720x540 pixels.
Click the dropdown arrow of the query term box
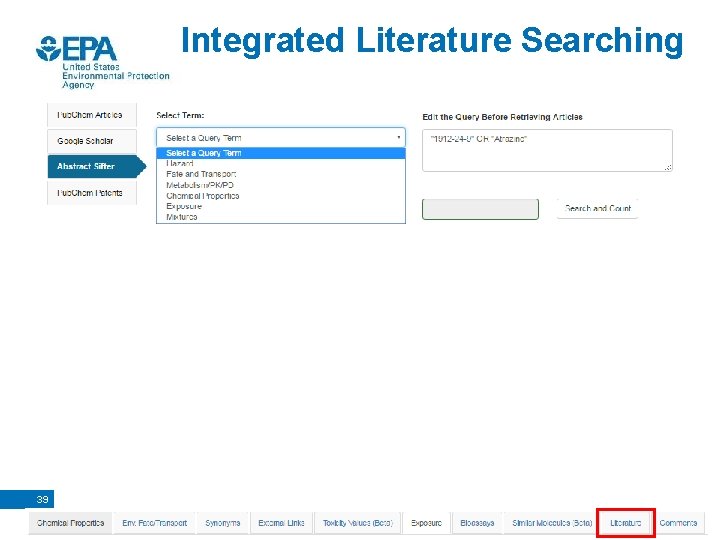click(x=398, y=138)
